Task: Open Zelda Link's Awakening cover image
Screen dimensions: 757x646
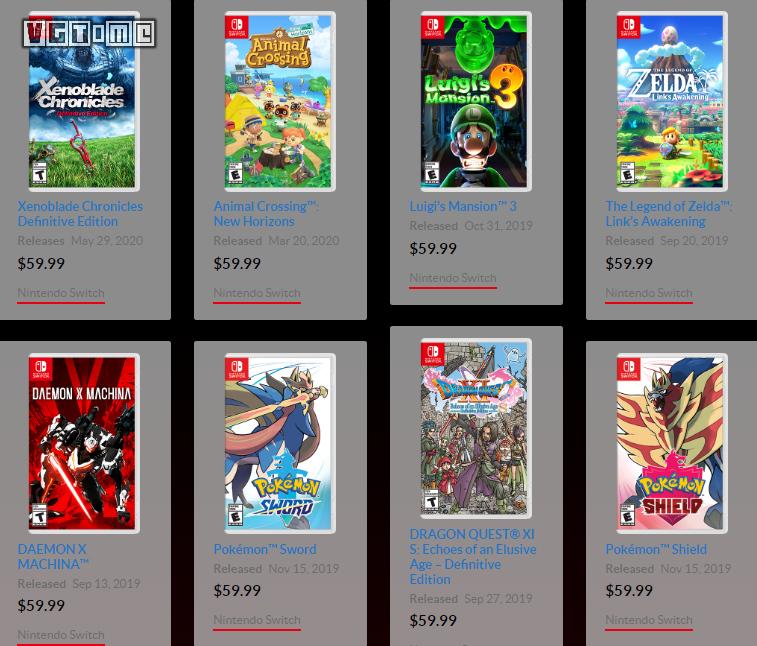Action: point(672,101)
